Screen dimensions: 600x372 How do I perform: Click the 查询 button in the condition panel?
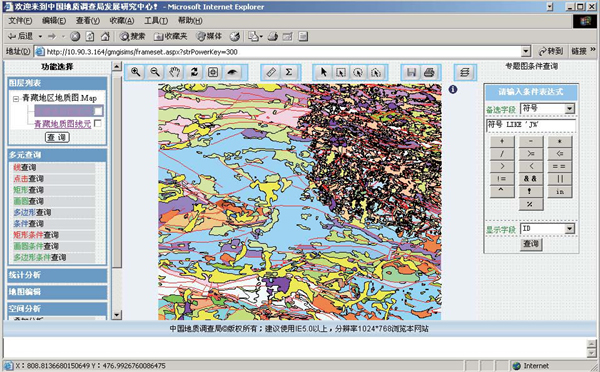(x=531, y=244)
